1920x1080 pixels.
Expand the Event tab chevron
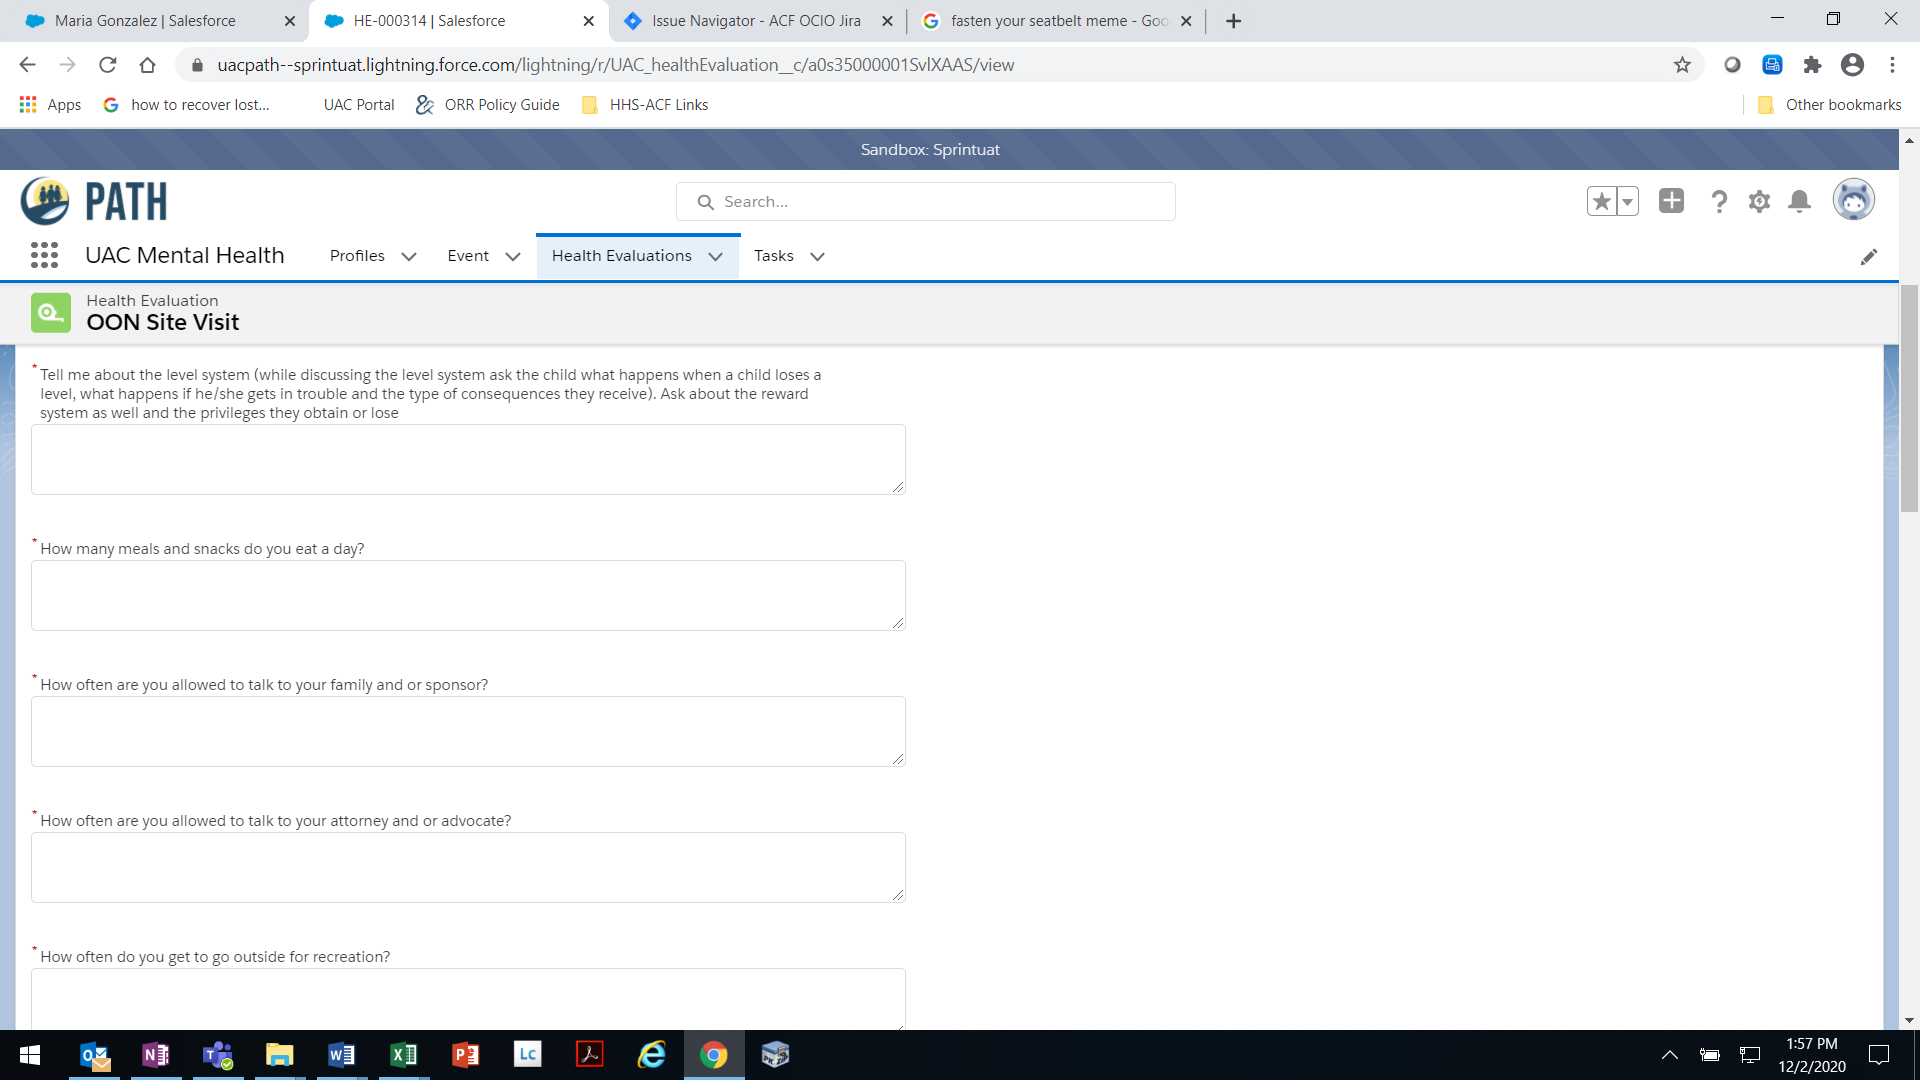coord(513,257)
